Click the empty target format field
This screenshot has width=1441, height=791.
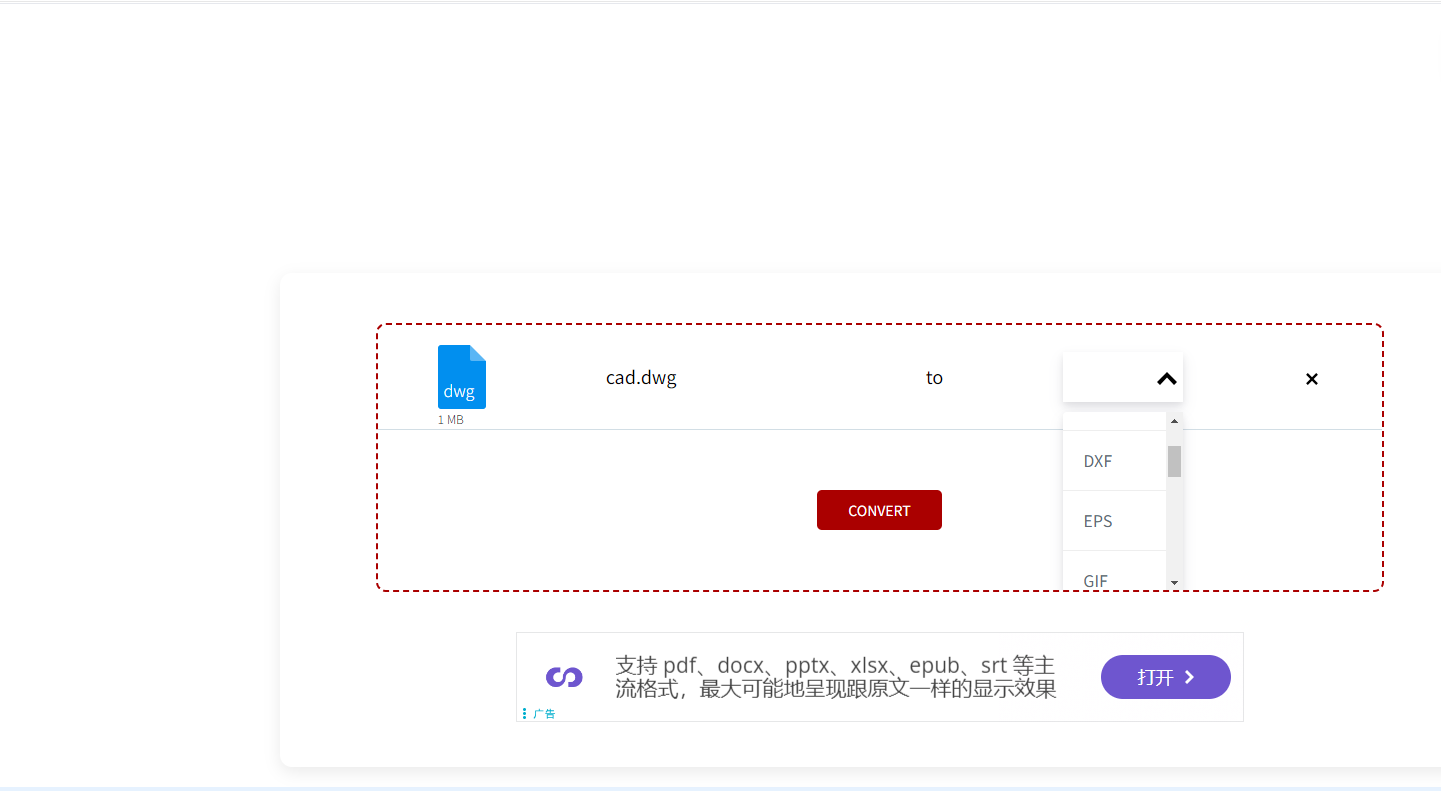pos(1105,378)
